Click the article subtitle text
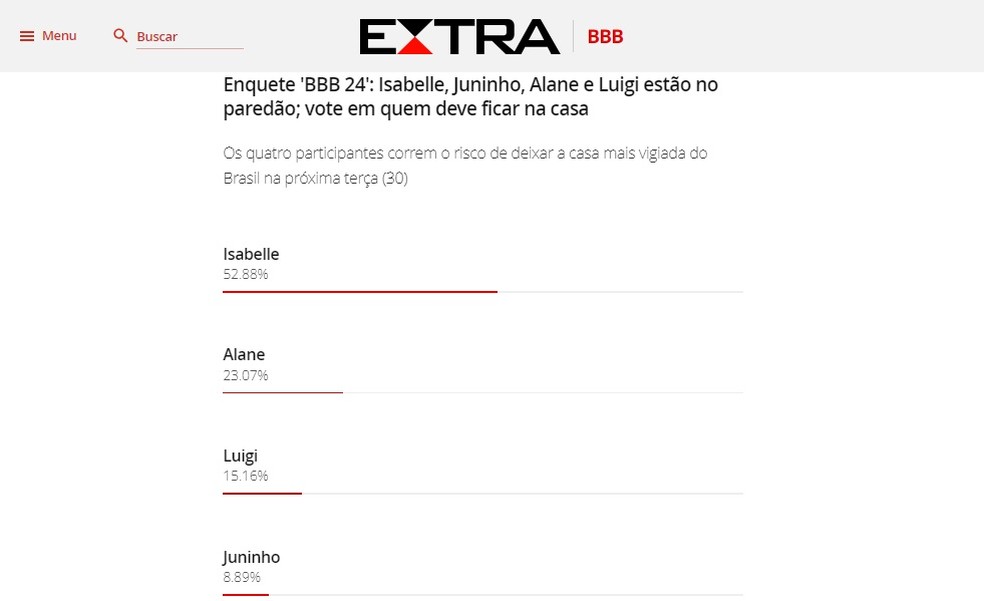984x601 pixels. point(465,164)
